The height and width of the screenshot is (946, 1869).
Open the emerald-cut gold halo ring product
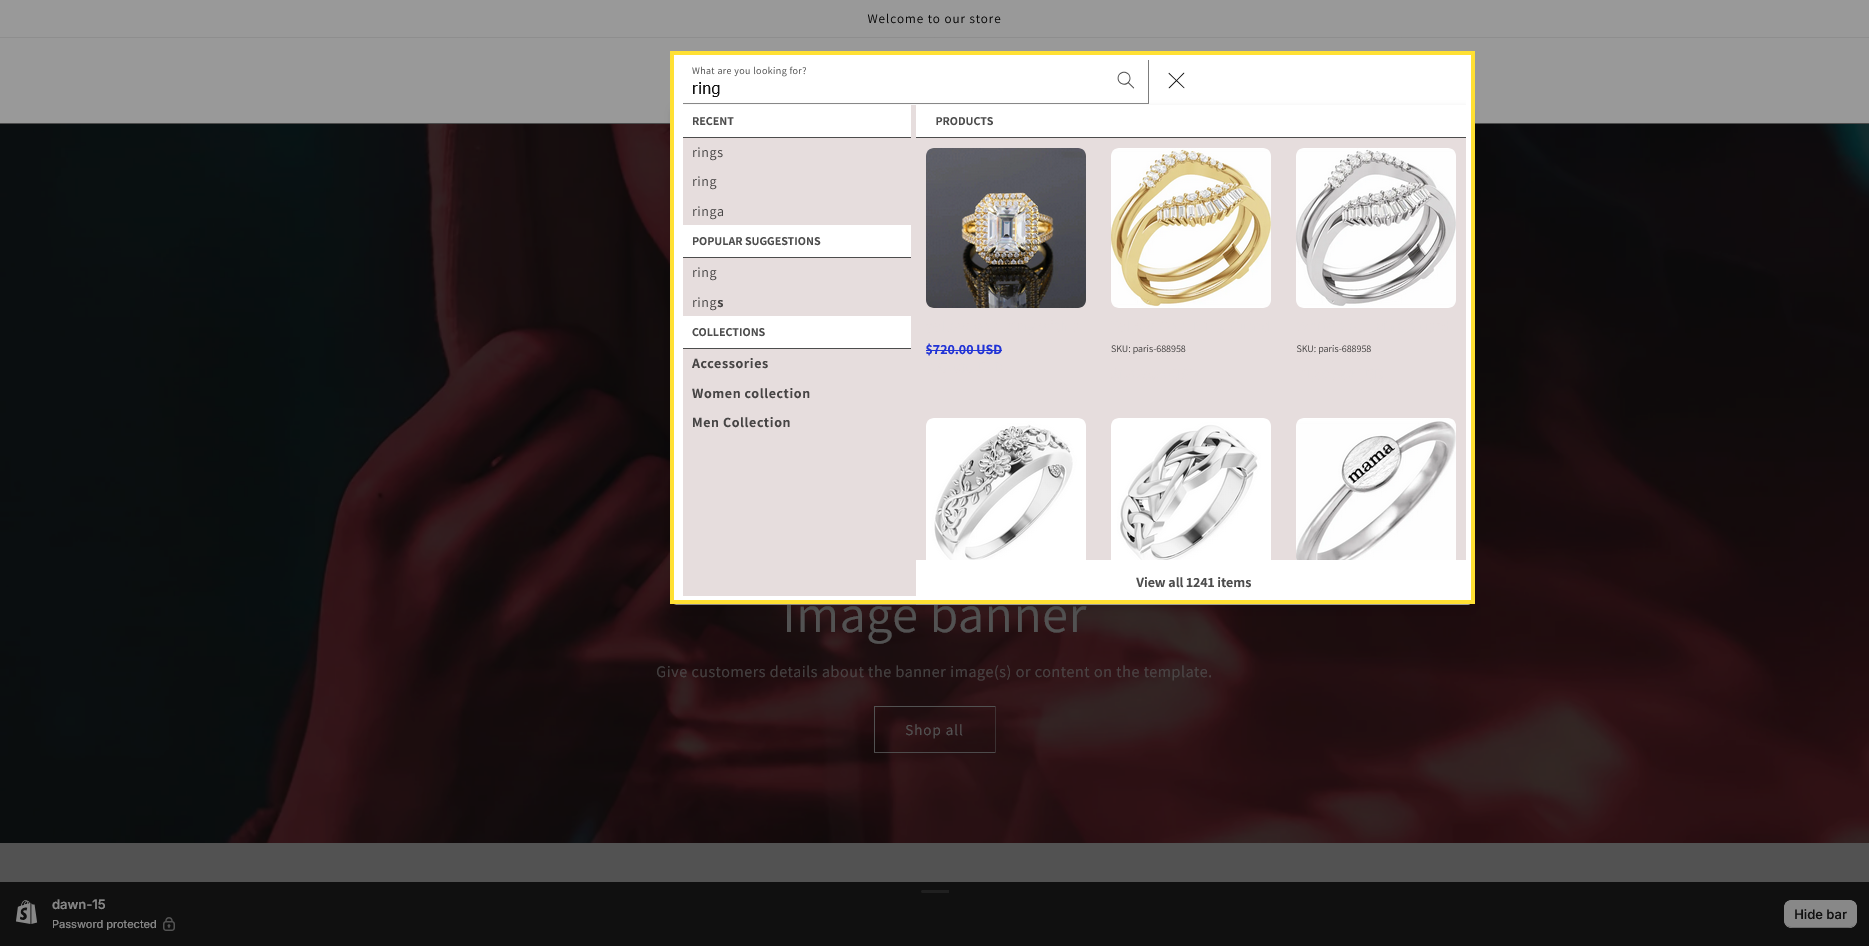point(1005,228)
